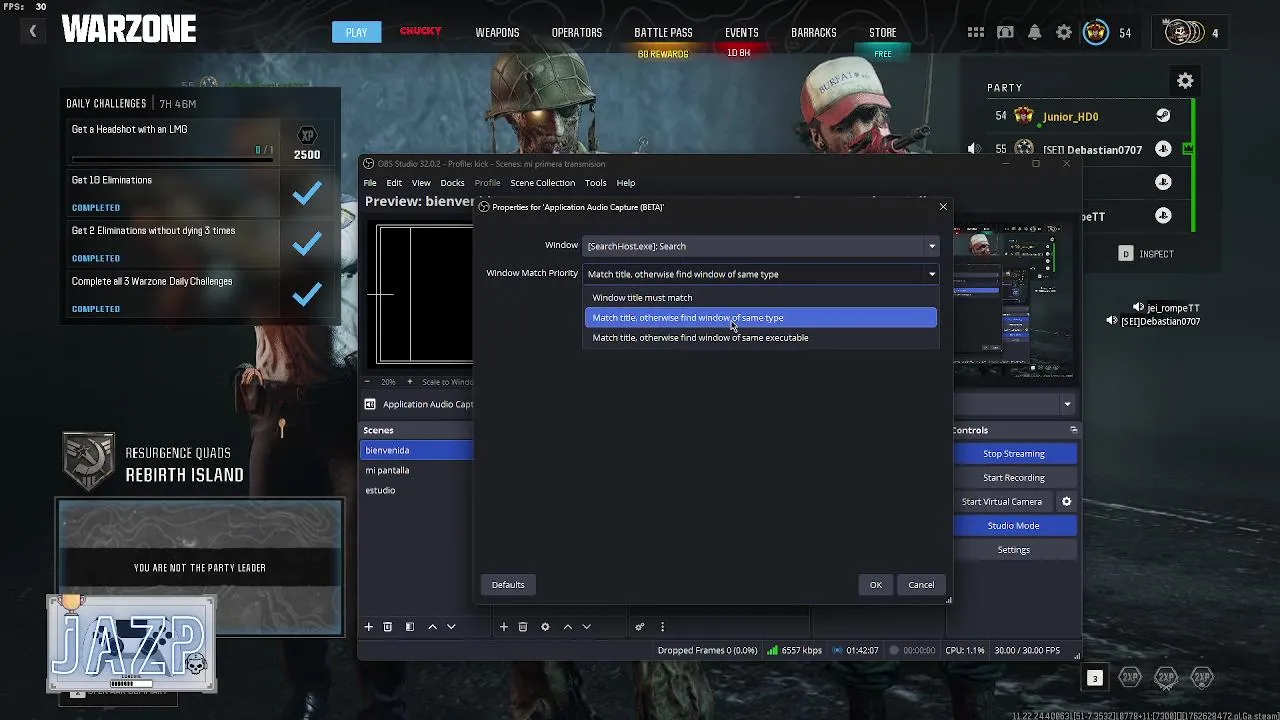Open the BATTLE PASS tab
The height and width of the screenshot is (720, 1280).
pos(663,32)
